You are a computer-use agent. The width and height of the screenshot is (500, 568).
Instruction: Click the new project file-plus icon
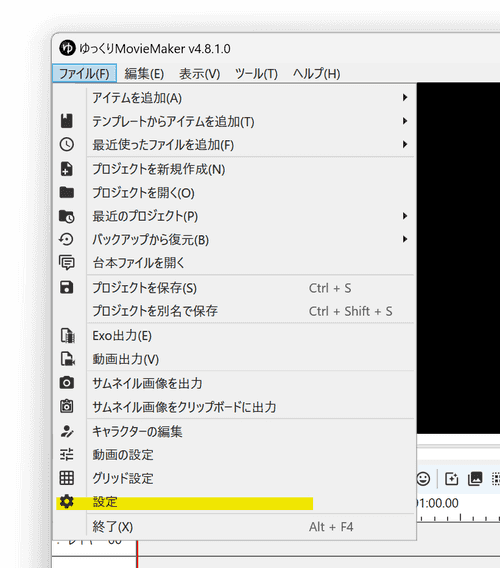67,169
